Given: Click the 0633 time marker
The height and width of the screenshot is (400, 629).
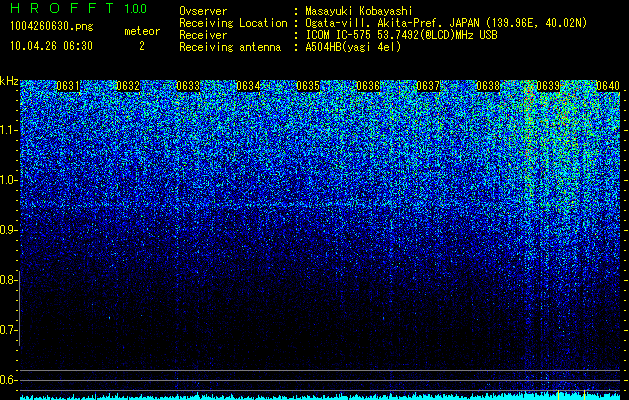Looking at the screenshot, I should [x=188, y=86].
